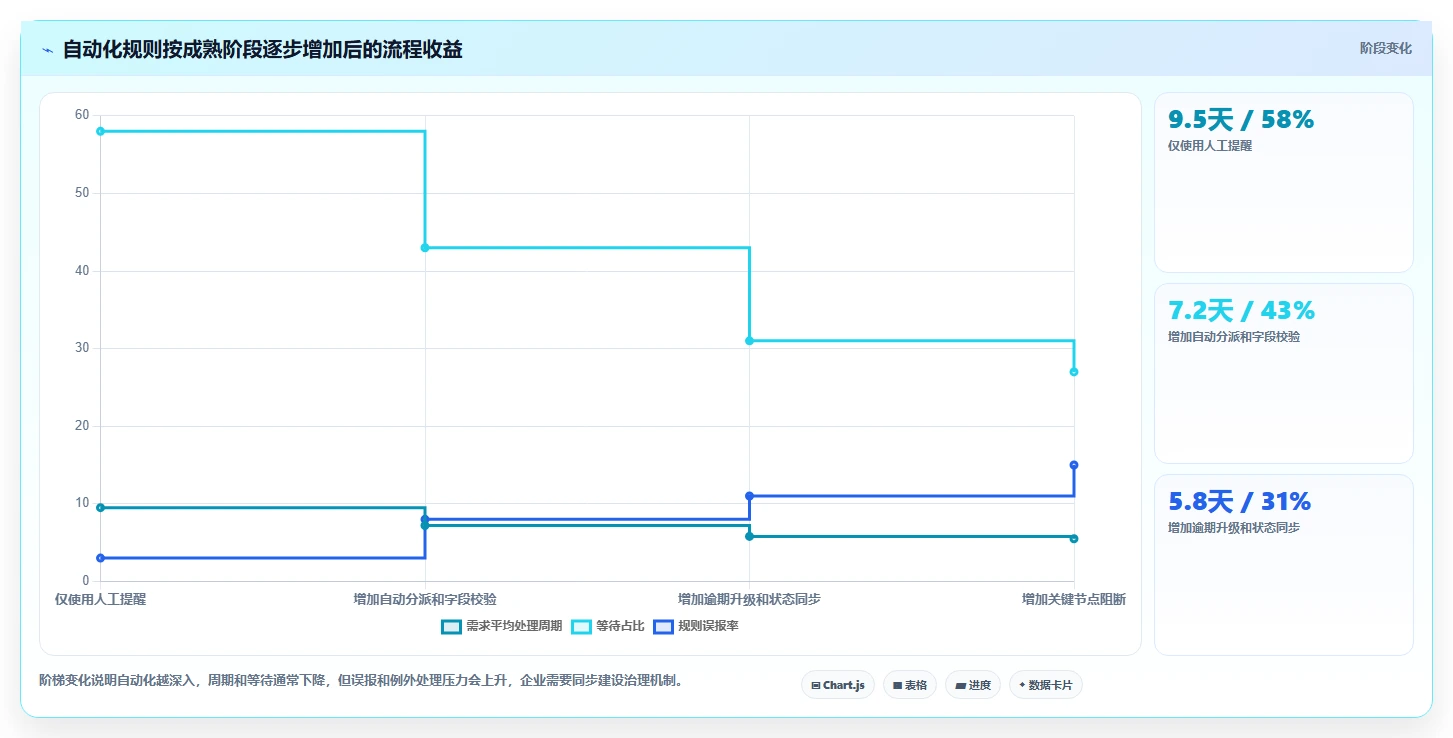Viewport: 1453px width, 738px height.
Task: Open the 5.8天 / 31% data card
Action: 1284,565
